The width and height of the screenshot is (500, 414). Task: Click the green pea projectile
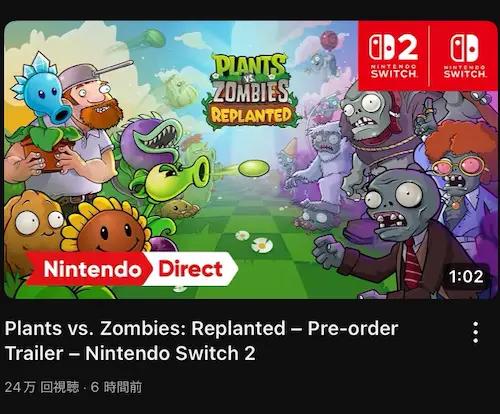254,168
